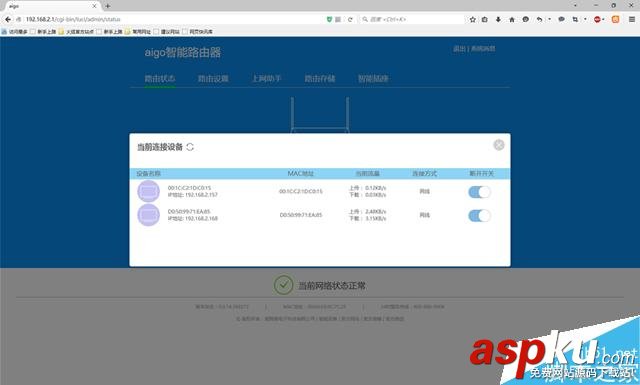This screenshot has height=385, width=640.
Task: Close the aigo browser tab
Action: [94, 6]
